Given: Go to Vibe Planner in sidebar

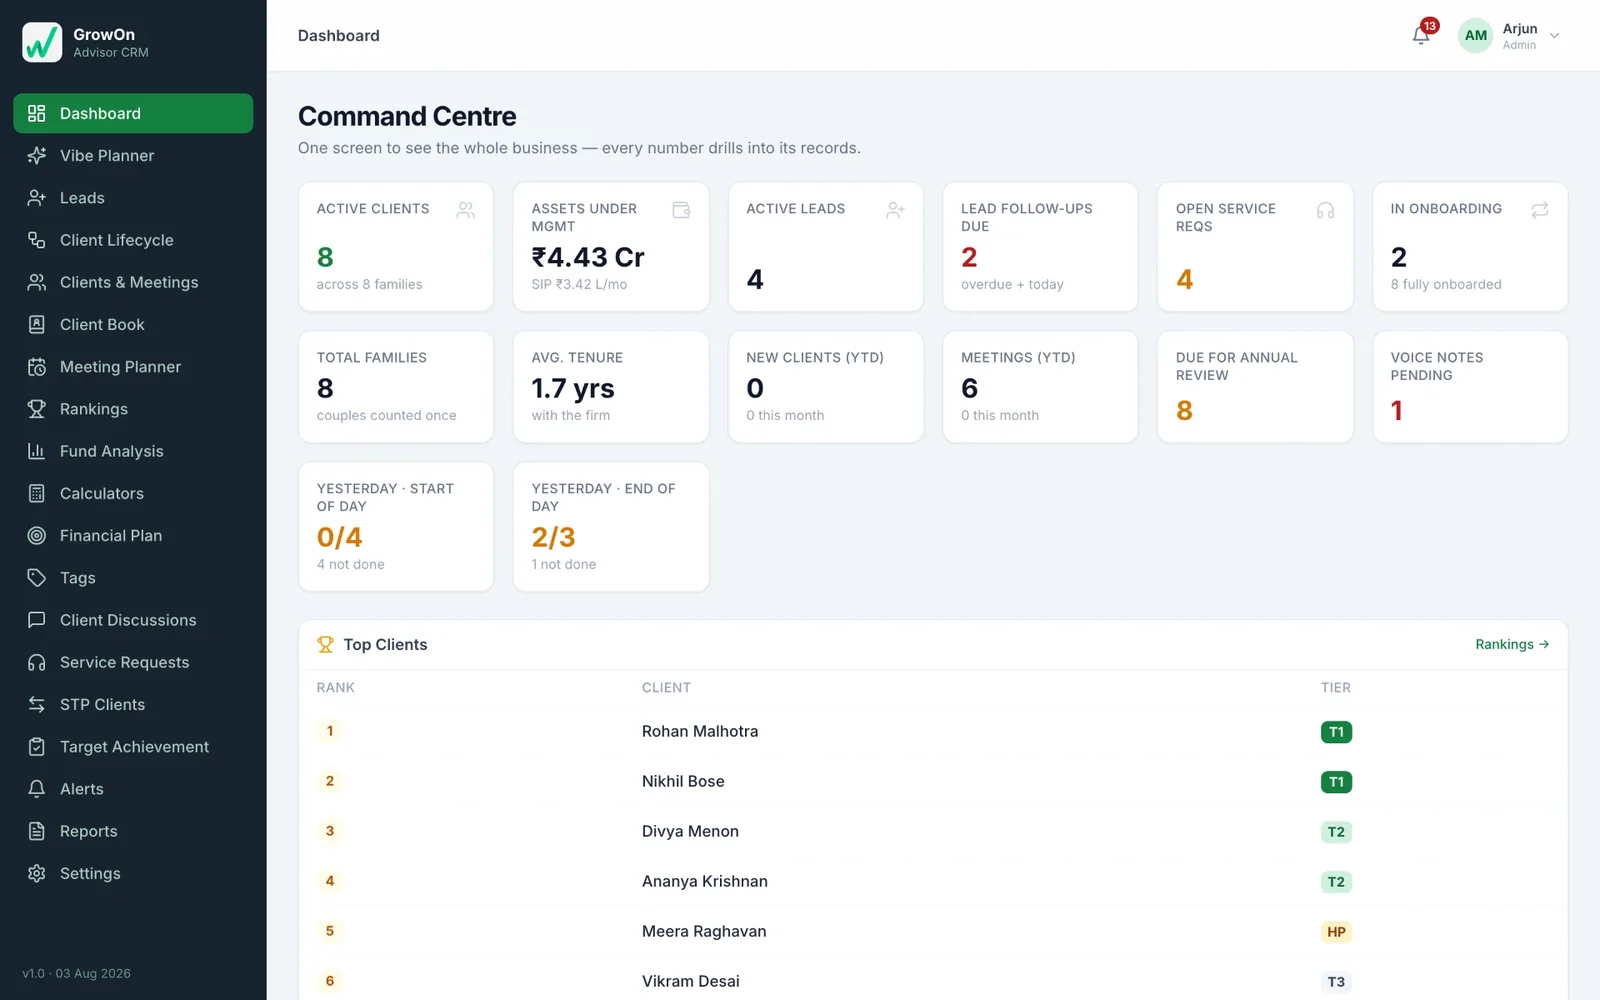Looking at the screenshot, I should pos(133,155).
